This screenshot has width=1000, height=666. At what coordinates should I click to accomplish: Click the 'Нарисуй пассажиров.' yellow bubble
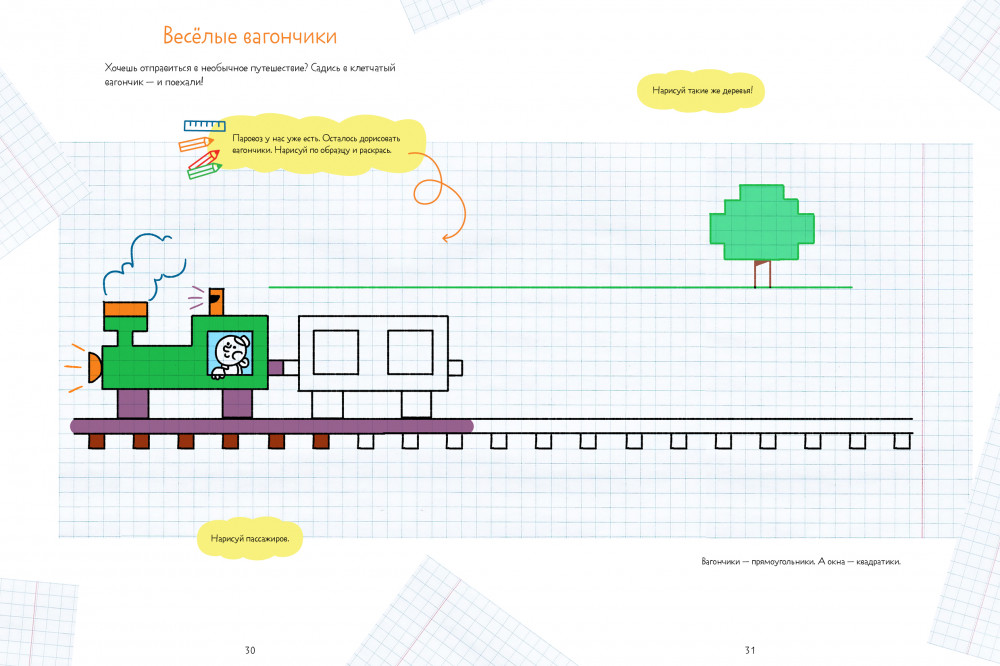(x=250, y=538)
